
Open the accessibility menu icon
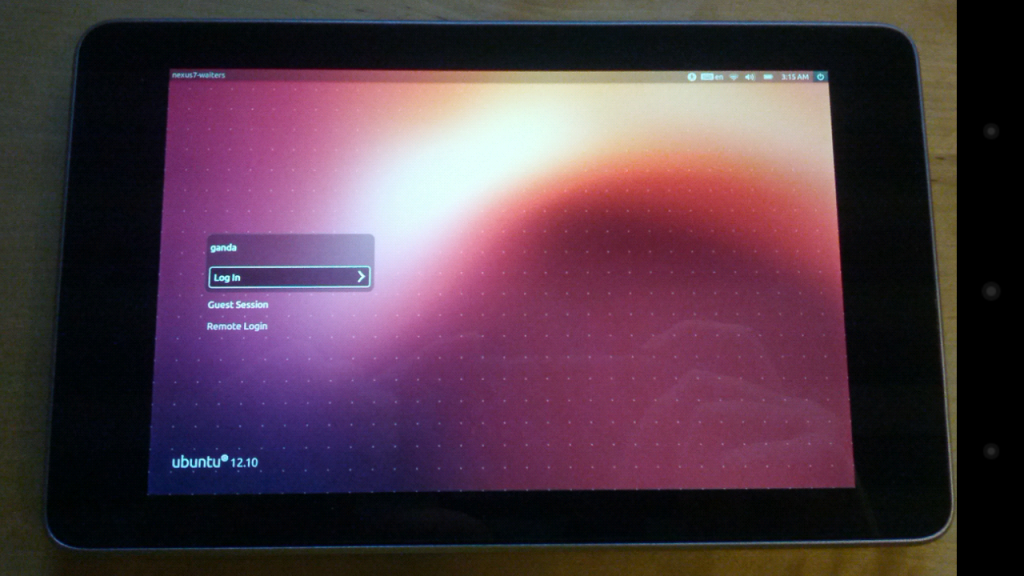click(691, 76)
